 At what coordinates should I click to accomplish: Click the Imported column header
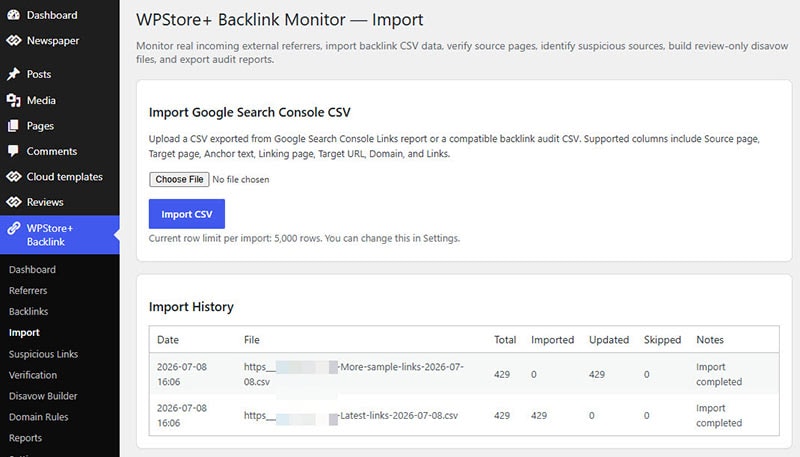[553, 340]
